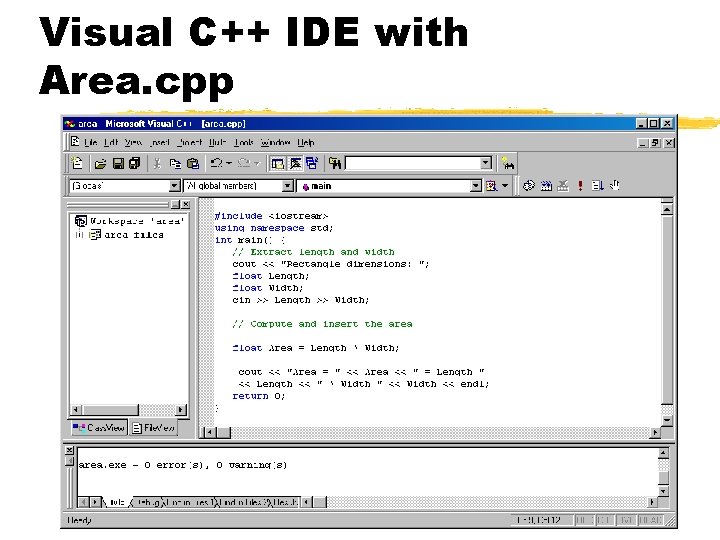
Task: Open the Redo history dropdown arrow
Action: tap(257, 163)
